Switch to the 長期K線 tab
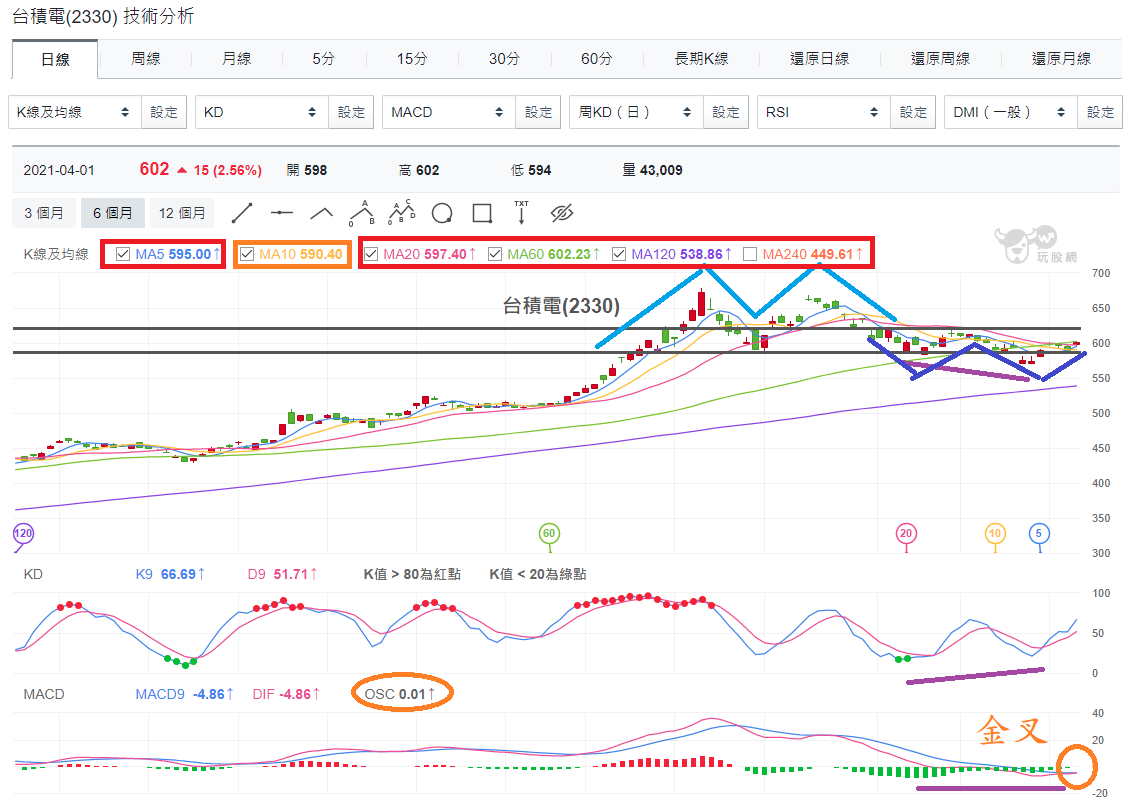This screenshot has height=797, width=1140. point(702,59)
